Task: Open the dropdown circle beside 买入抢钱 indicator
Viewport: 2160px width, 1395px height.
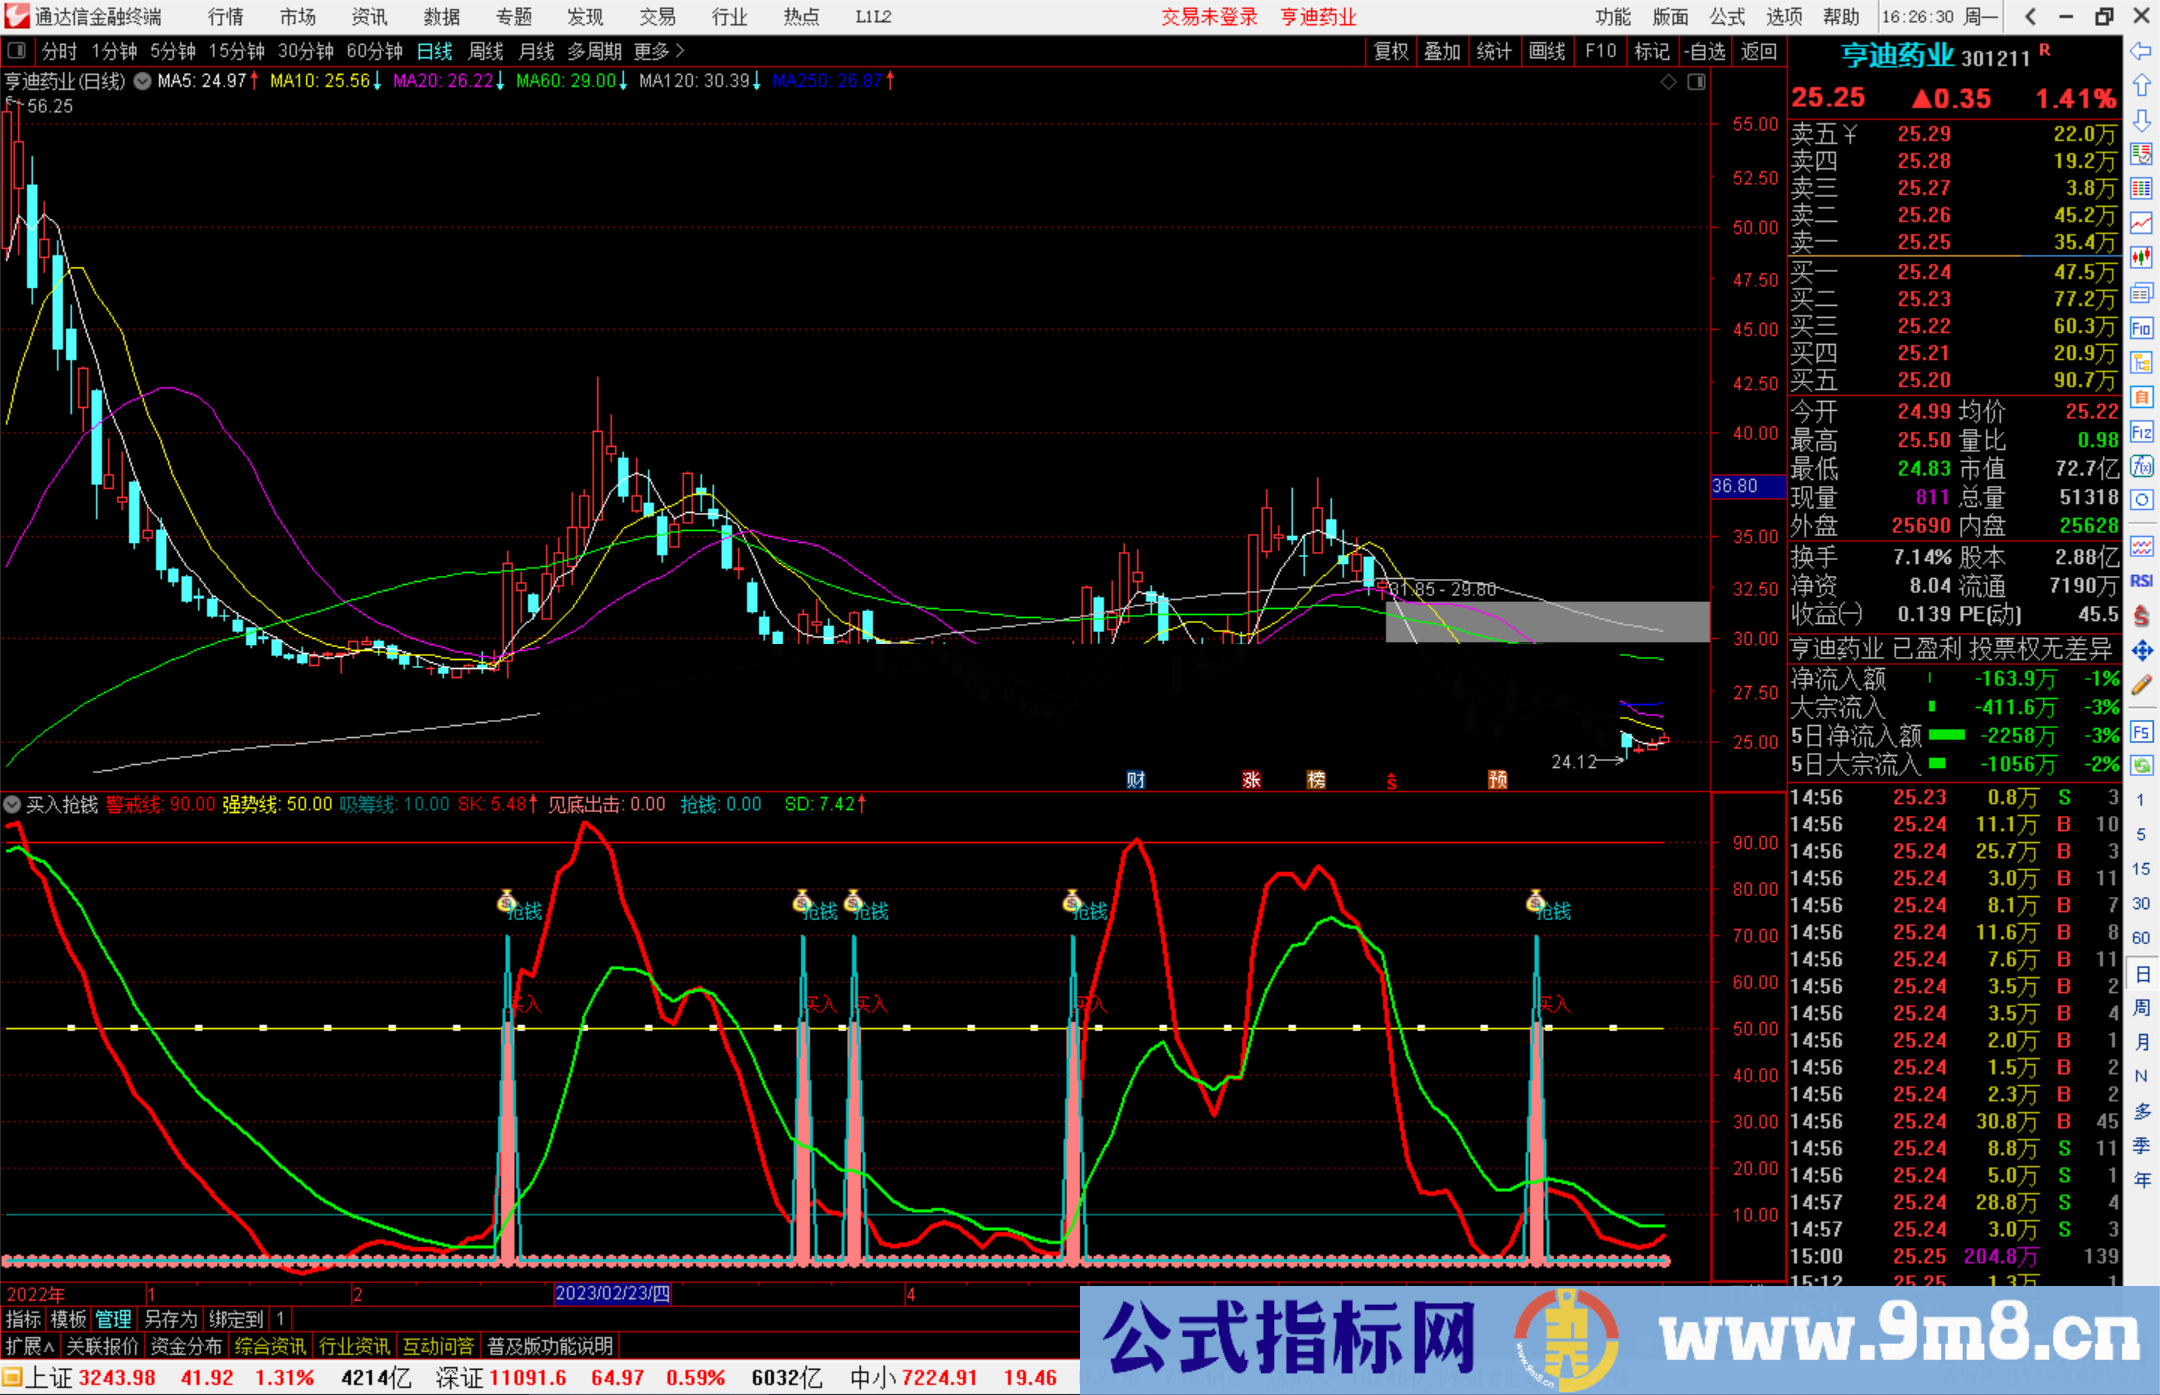Action: [12, 804]
